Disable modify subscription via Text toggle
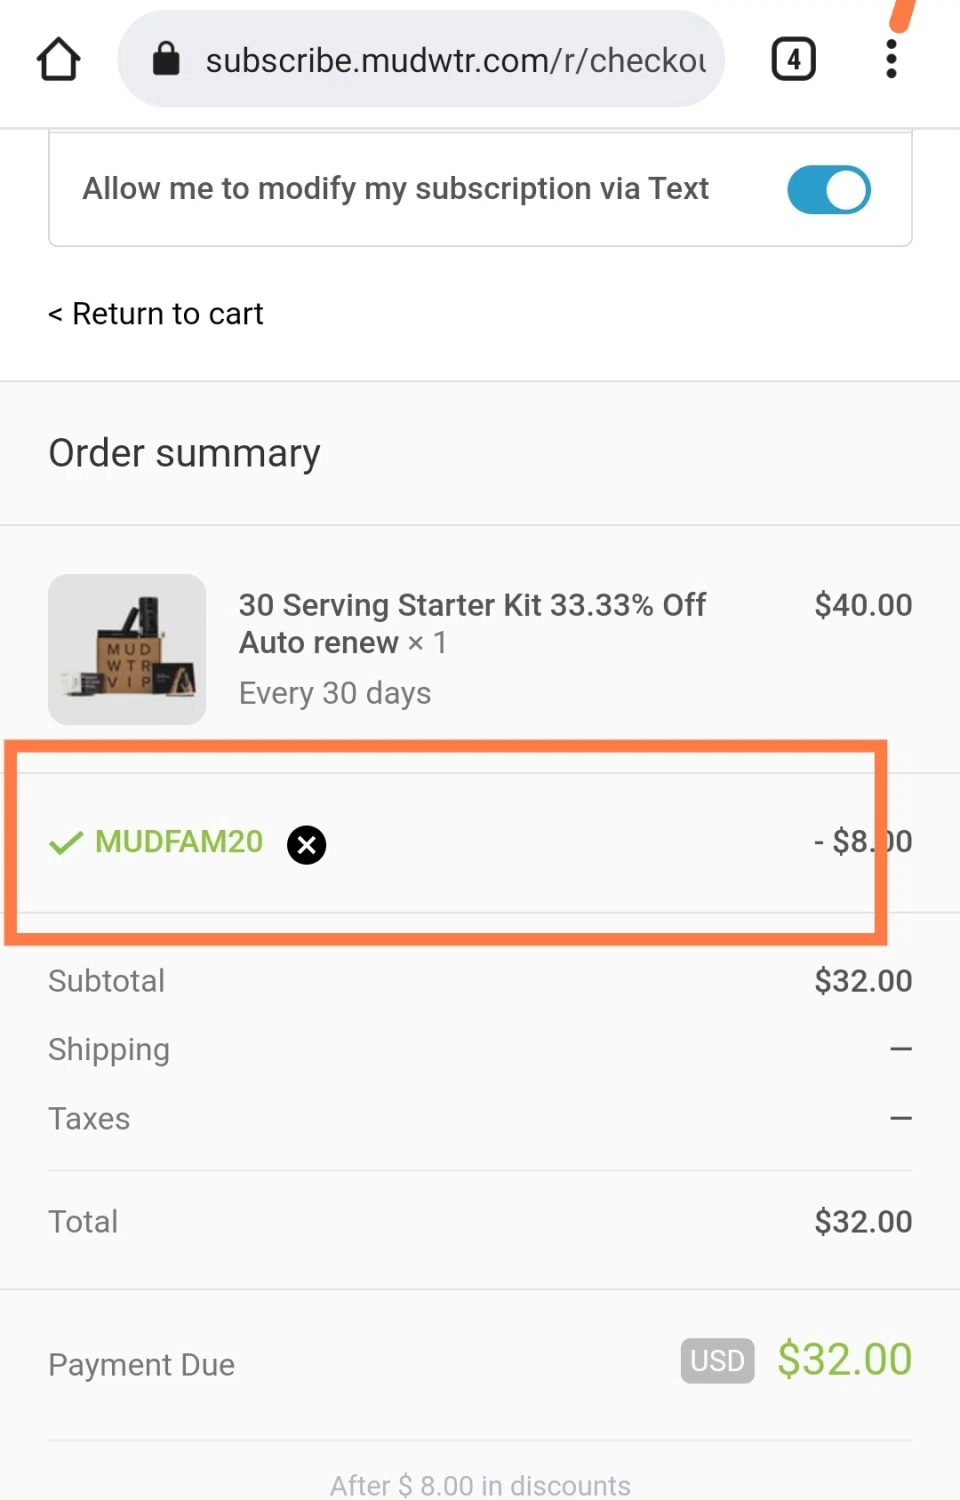The height and width of the screenshot is (1500, 960). [828, 189]
